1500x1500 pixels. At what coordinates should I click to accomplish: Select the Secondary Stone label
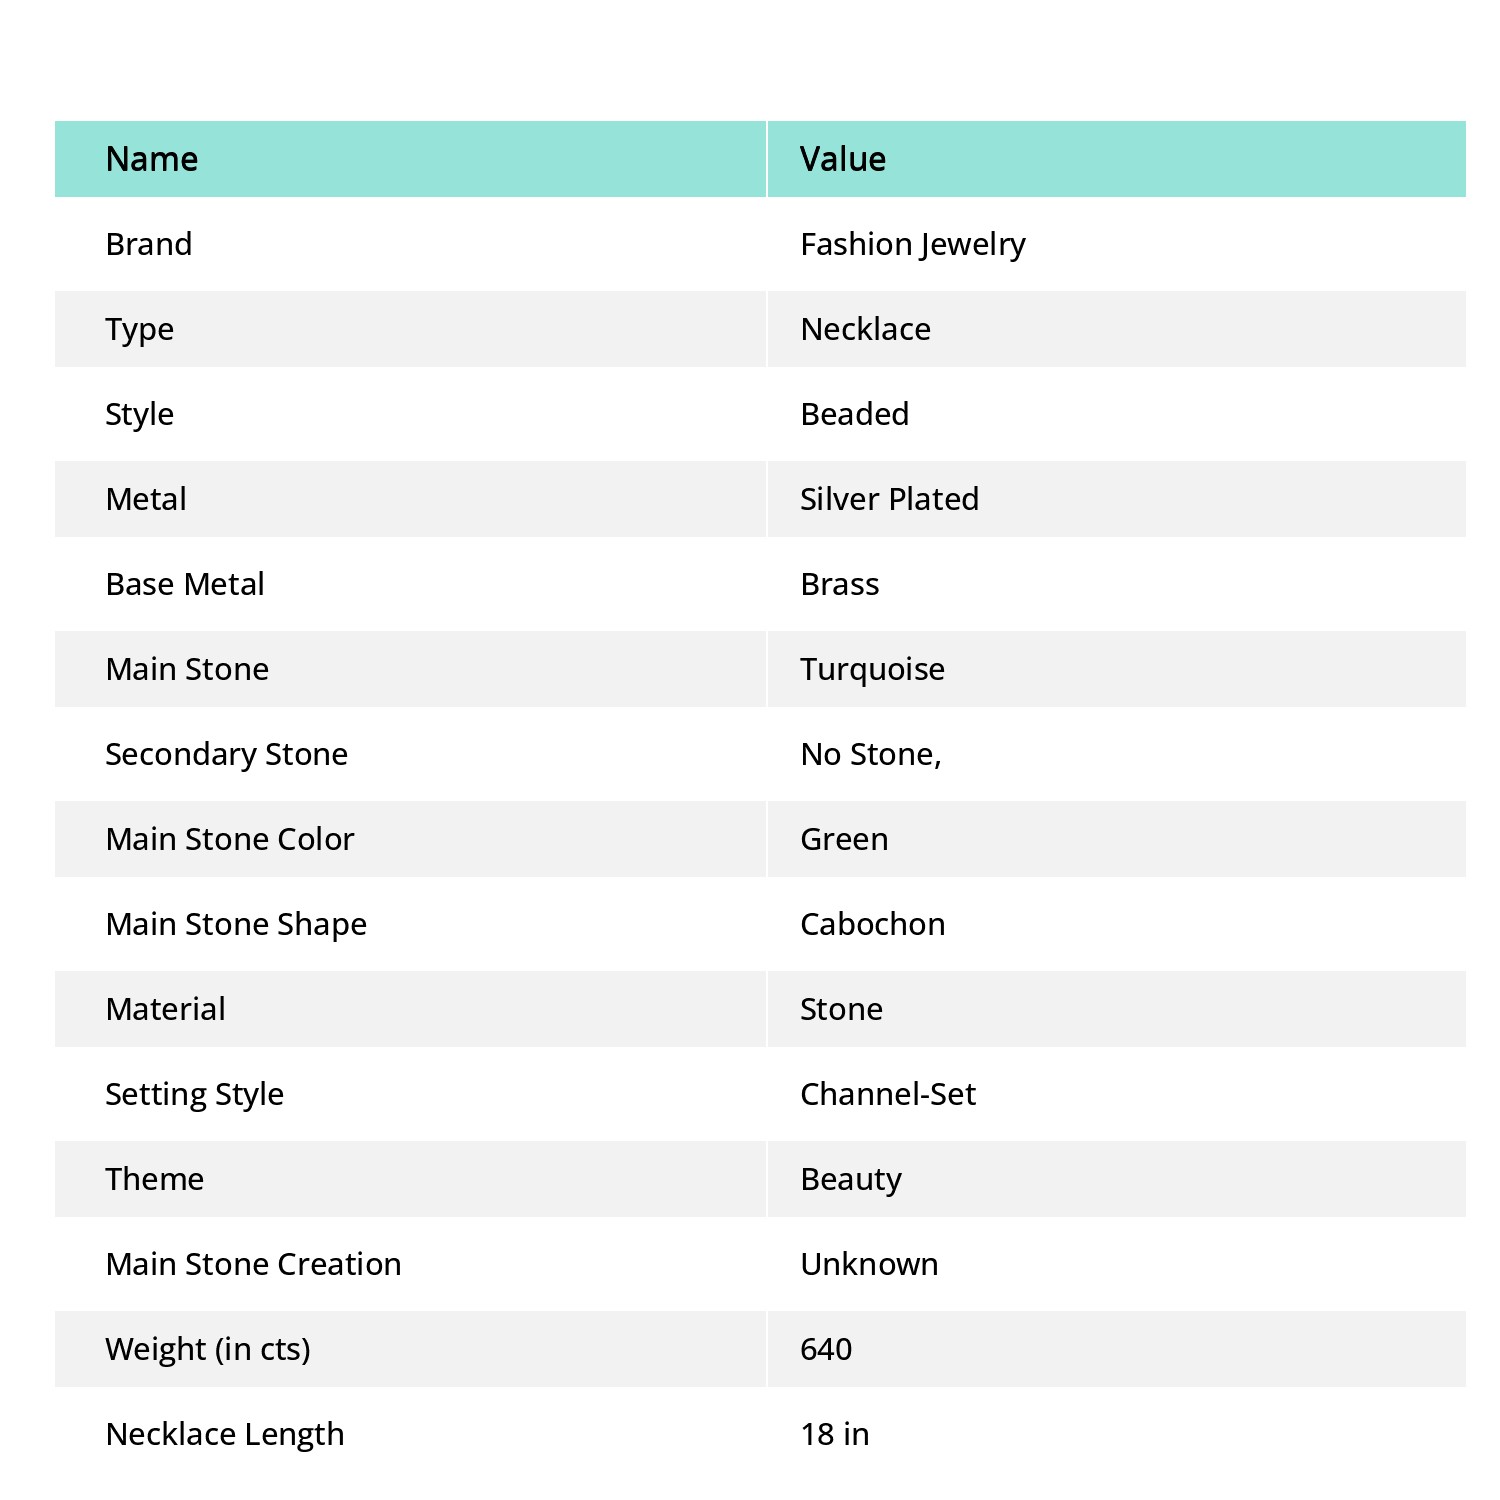click(227, 755)
